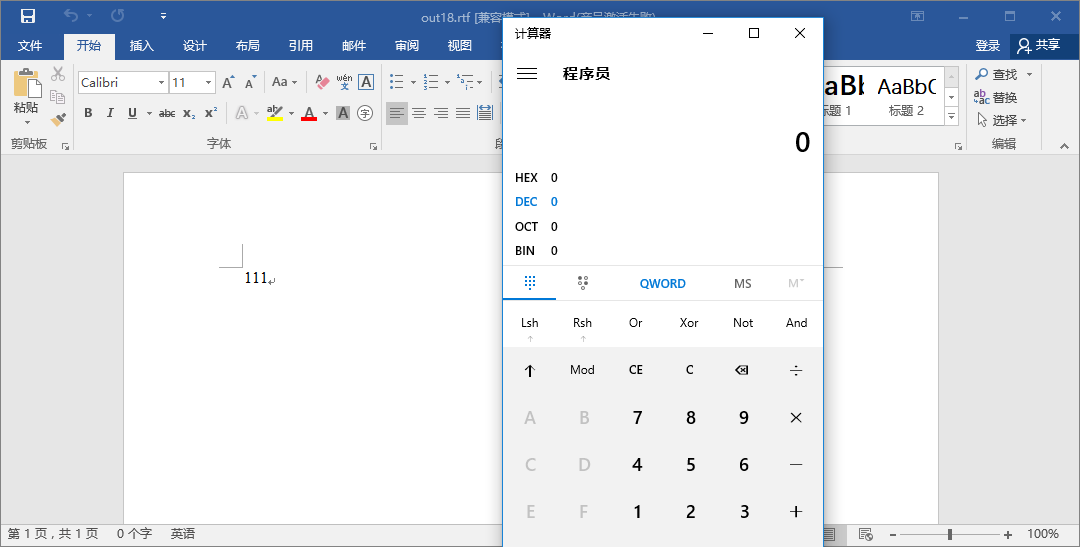1080x547 pixels.
Task: Save the document via the floppy disk icon
Action: tap(28, 15)
